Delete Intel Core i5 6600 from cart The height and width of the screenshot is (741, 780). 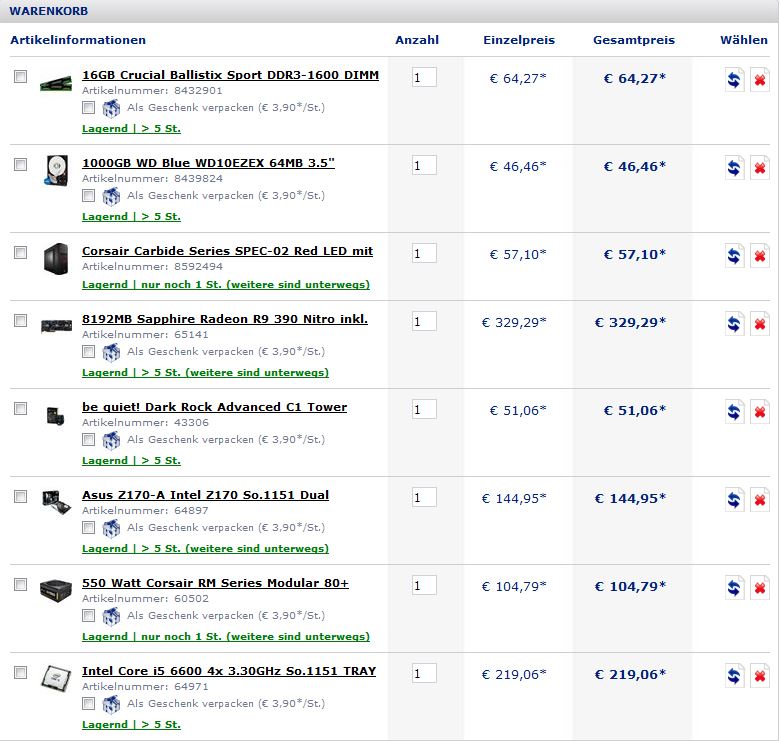click(760, 676)
